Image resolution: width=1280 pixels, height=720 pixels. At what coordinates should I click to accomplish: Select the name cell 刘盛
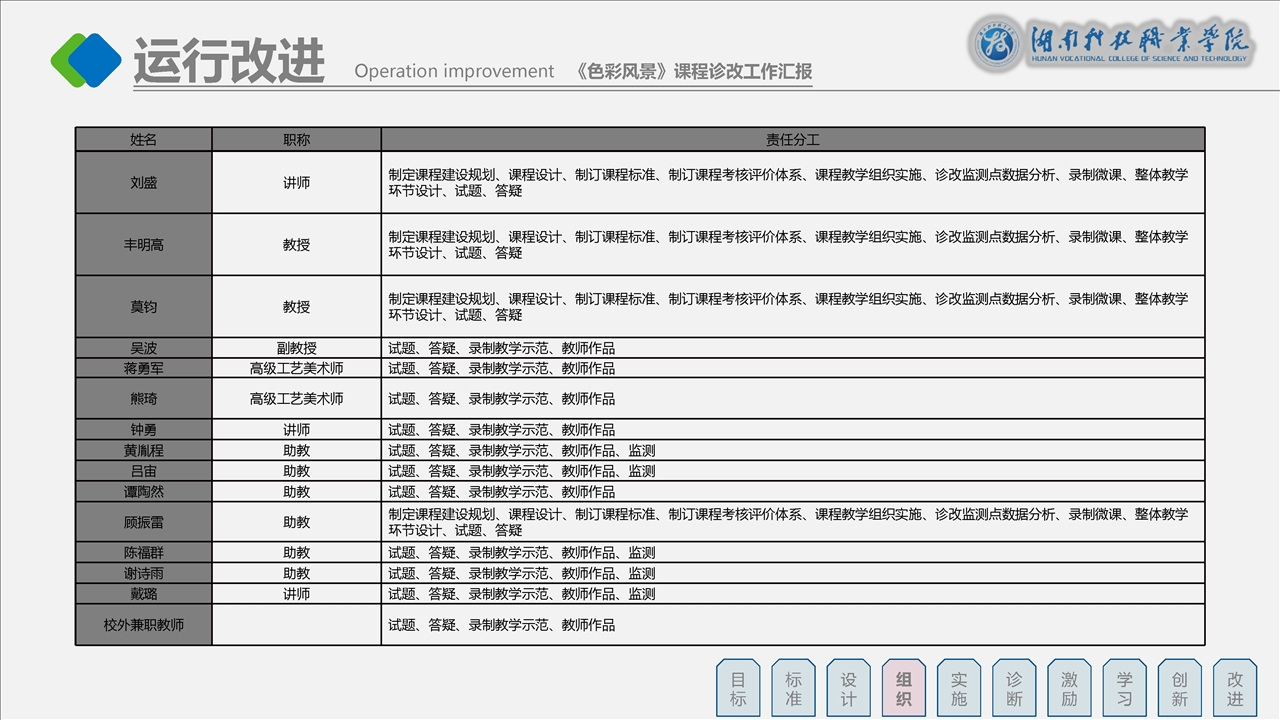point(144,183)
